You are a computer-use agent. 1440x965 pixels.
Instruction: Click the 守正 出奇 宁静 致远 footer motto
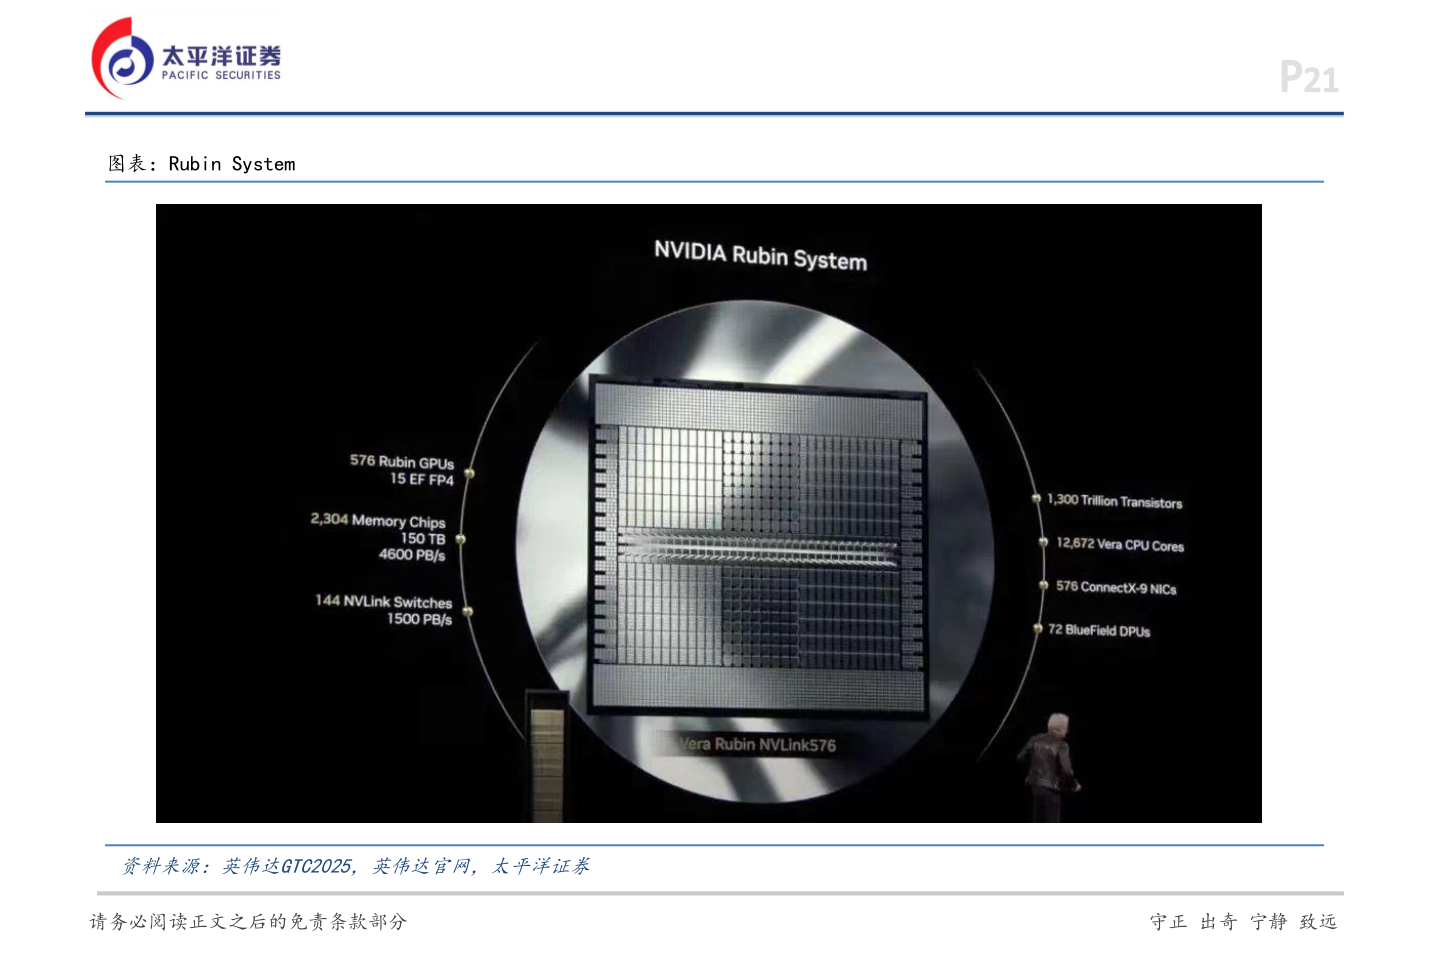coord(1242,922)
